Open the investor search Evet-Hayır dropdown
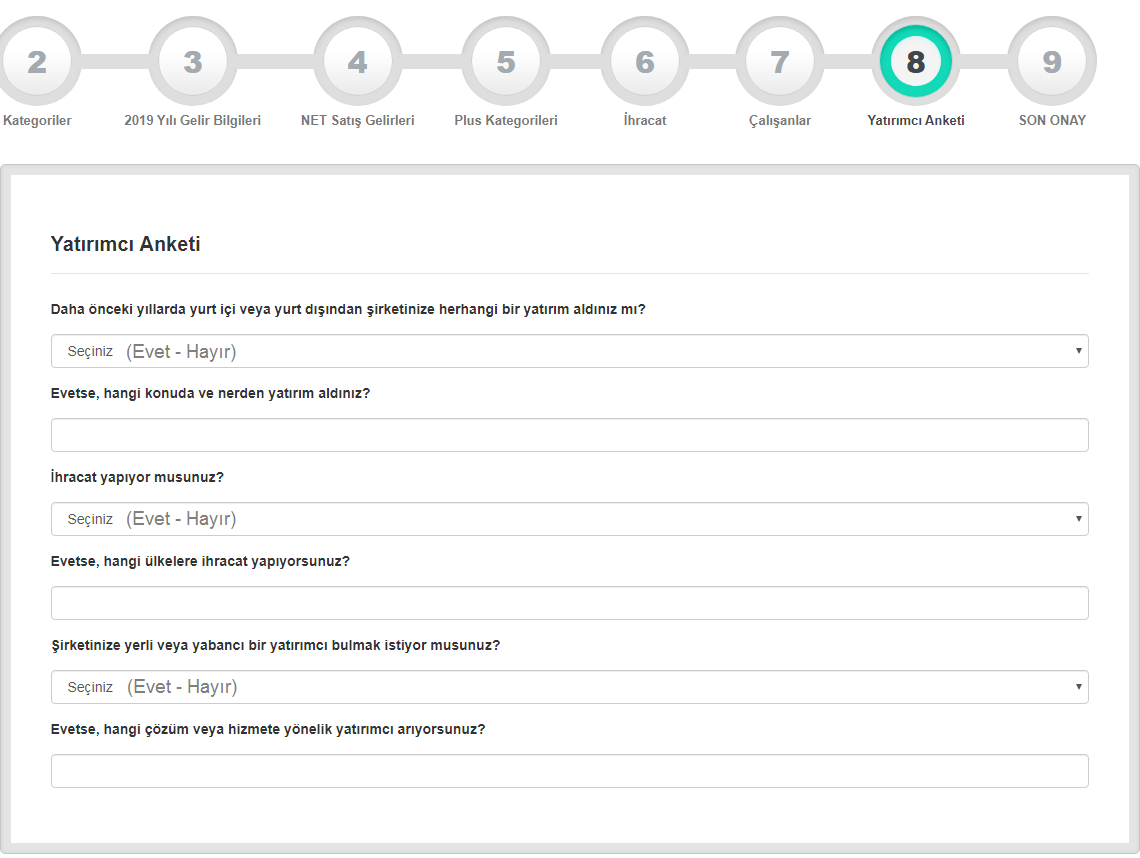Viewport: 1140px width, 858px height. 569,687
